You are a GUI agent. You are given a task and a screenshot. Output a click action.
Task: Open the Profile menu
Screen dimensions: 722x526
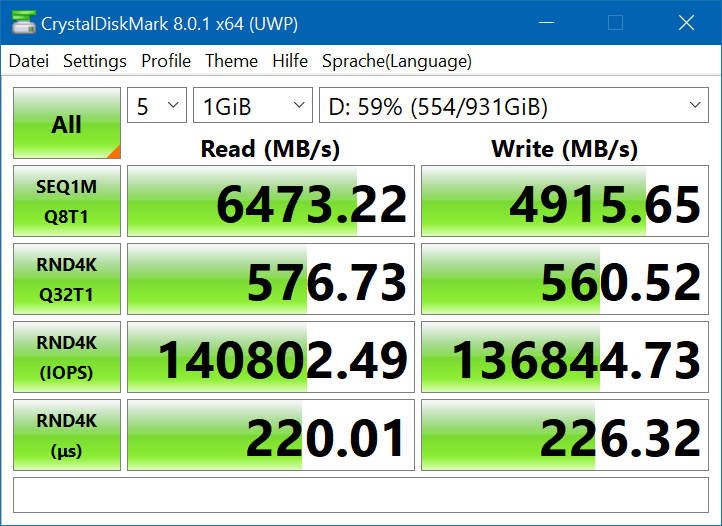(x=166, y=61)
